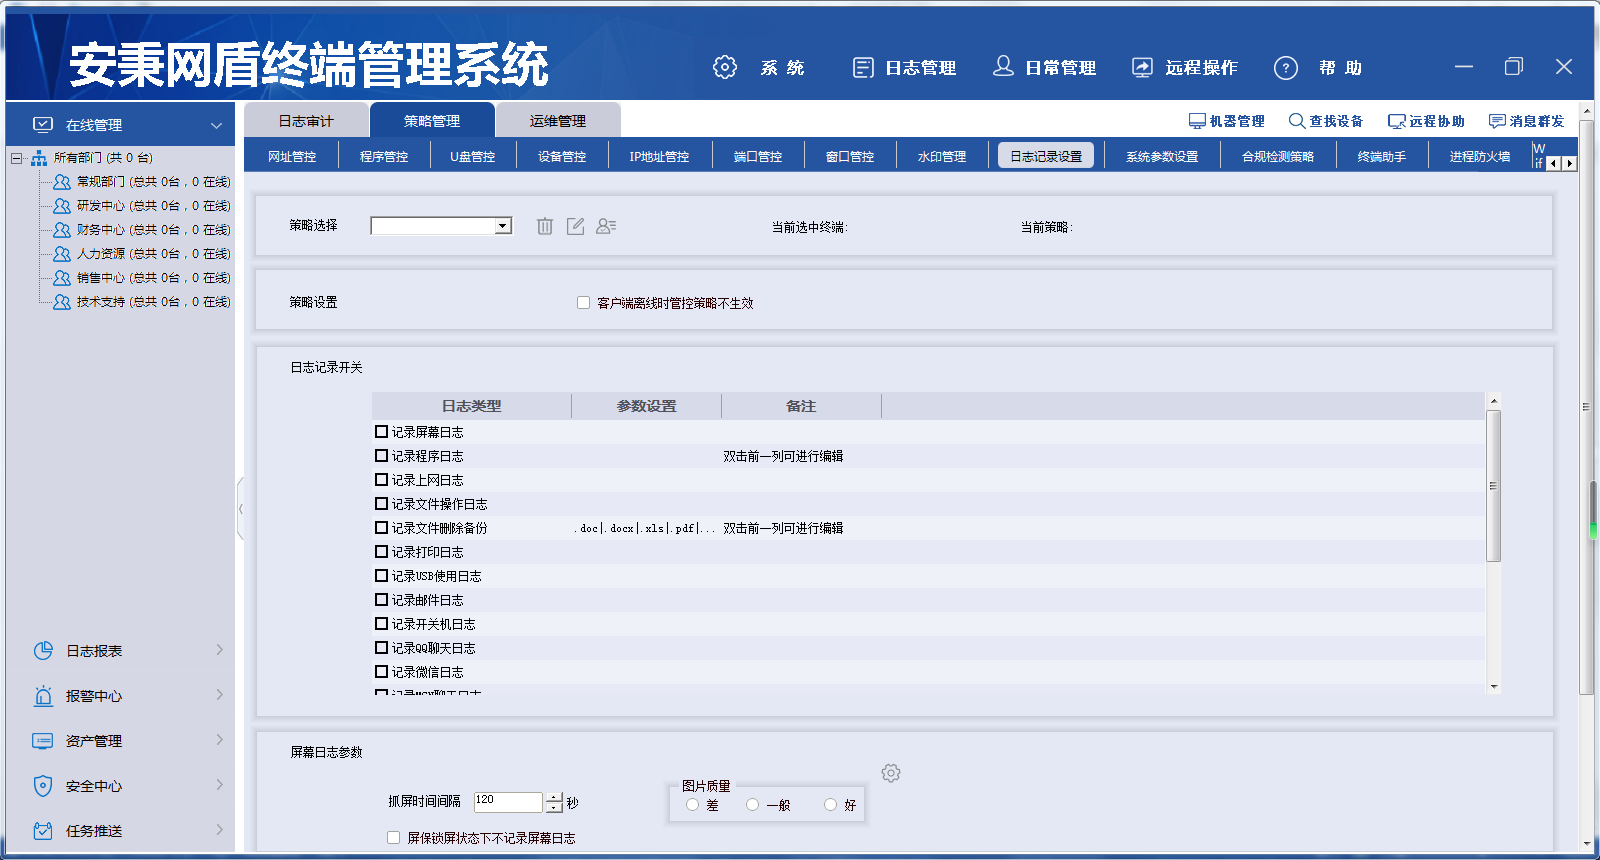Switch to 运维管理 tab
This screenshot has height=860, width=1600.
[x=558, y=121]
